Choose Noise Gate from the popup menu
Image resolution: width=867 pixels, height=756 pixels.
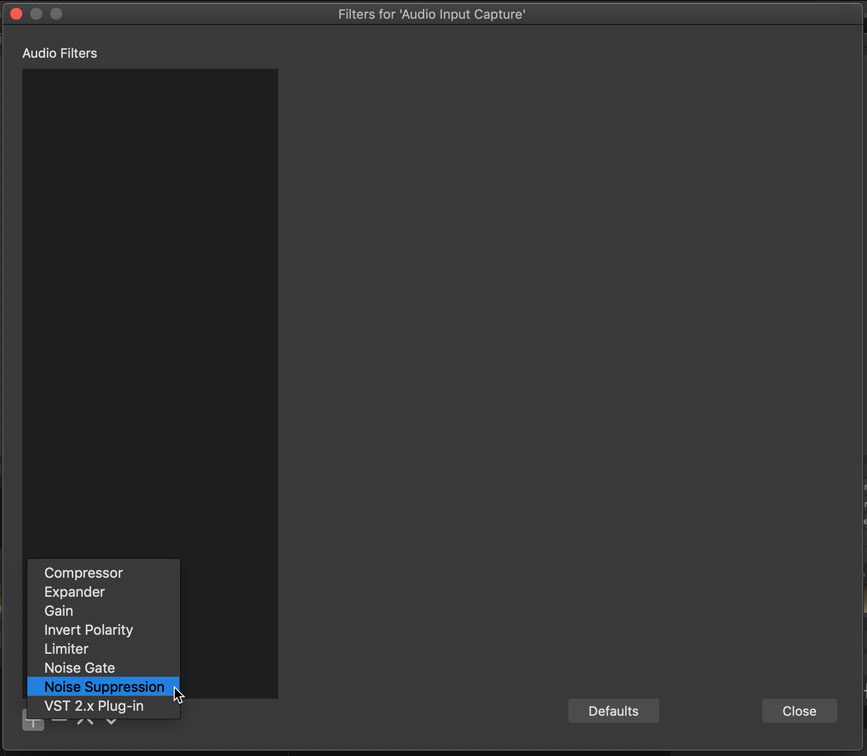pos(103,668)
